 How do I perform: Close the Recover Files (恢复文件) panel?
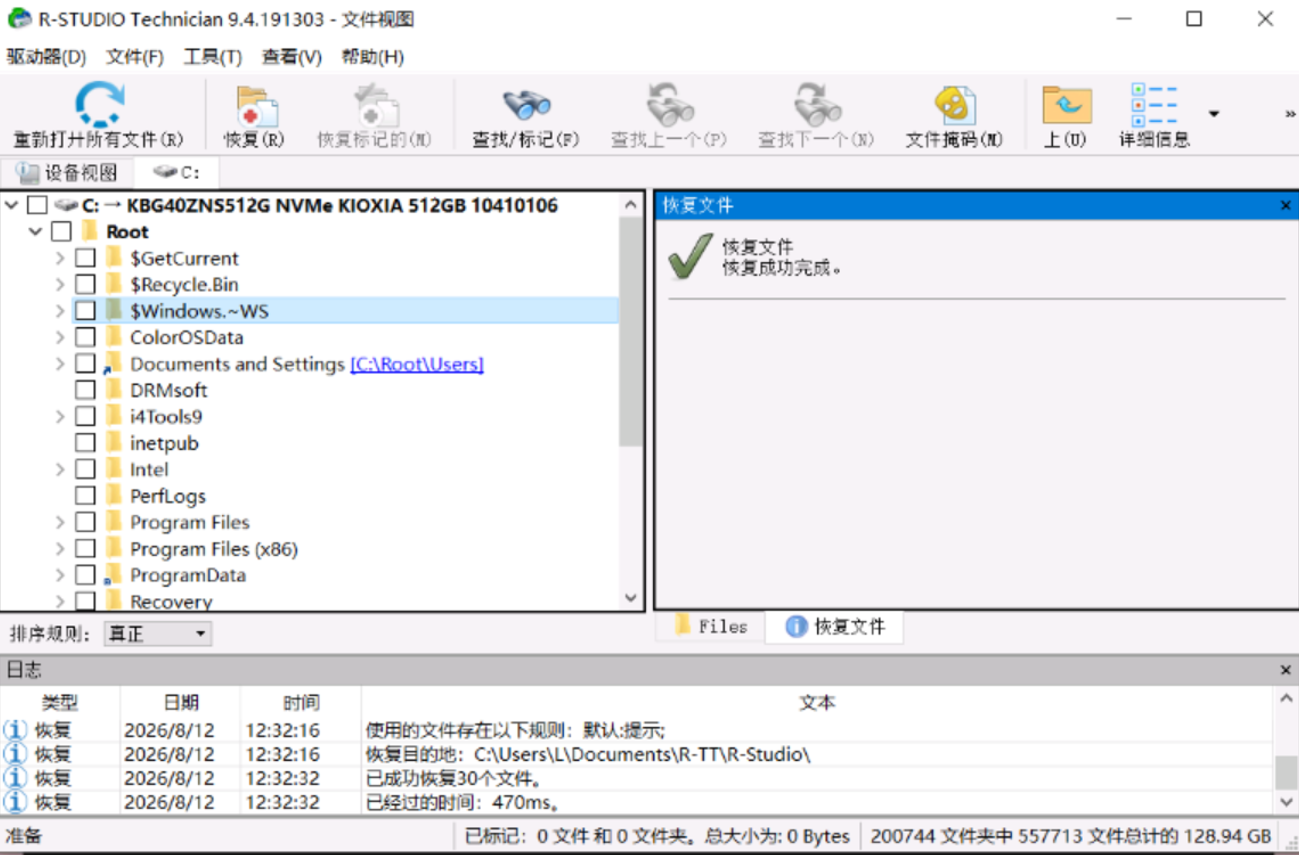tap(1286, 205)
